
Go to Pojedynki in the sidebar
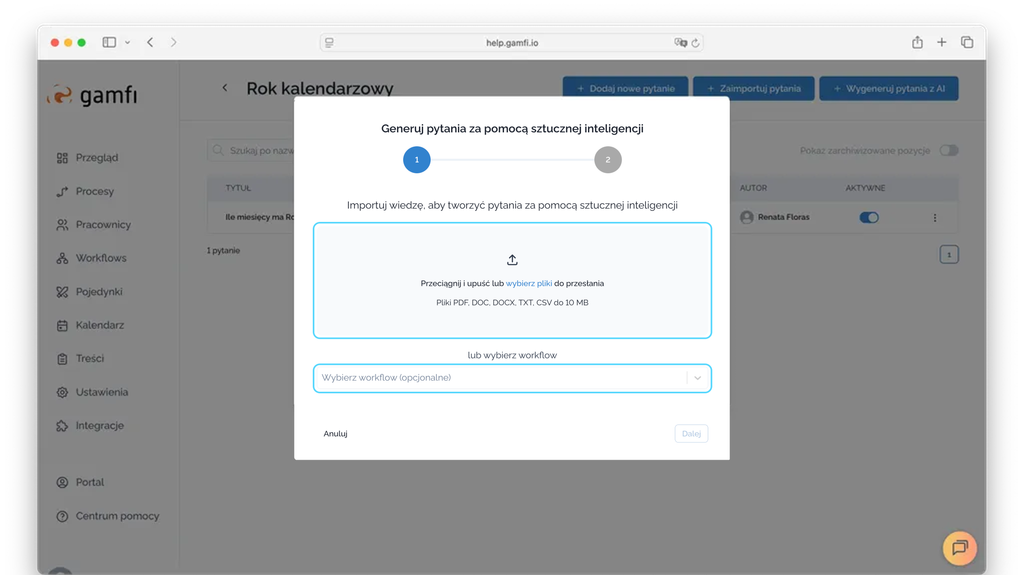click(98, 292)
